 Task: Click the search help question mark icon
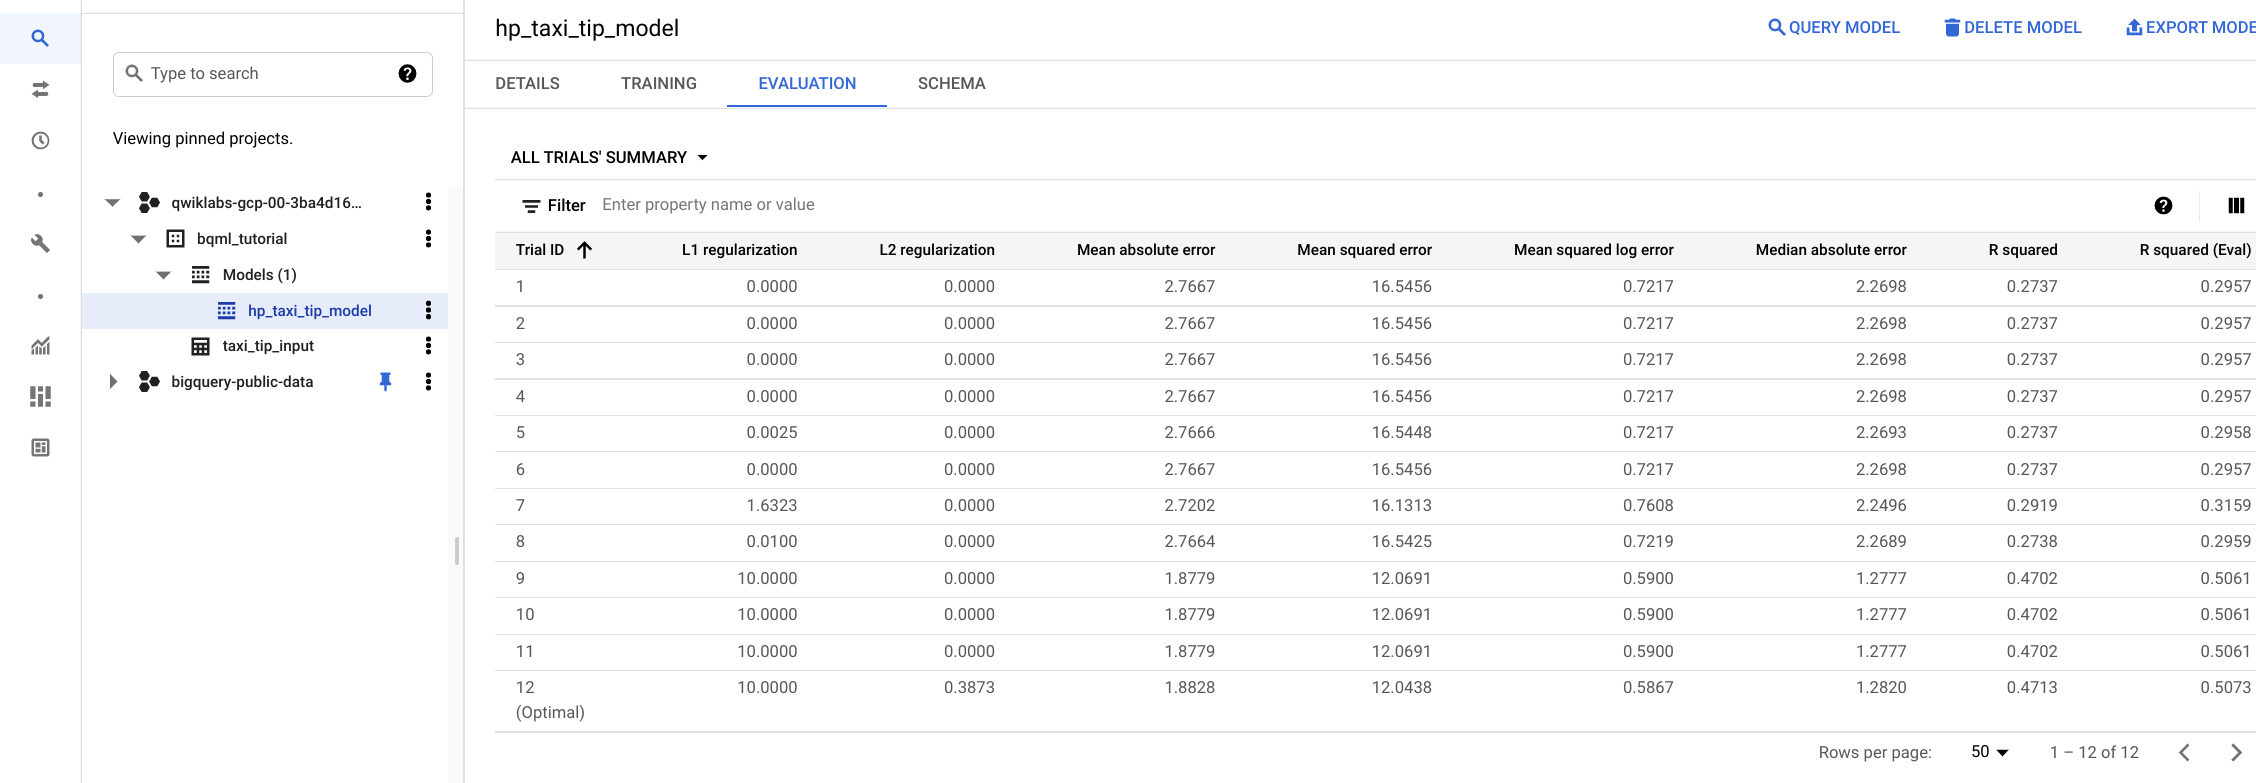407,73
